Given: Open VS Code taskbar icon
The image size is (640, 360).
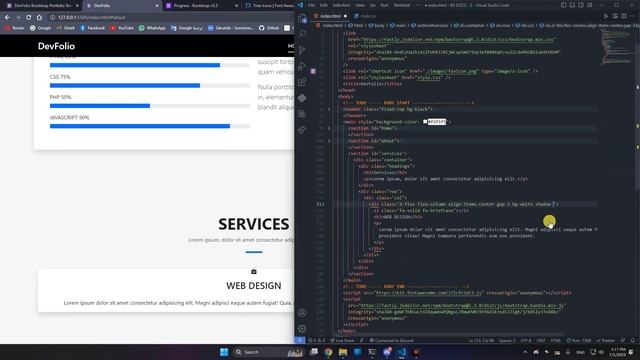Looking at the screenshot, I should point(402,352).
